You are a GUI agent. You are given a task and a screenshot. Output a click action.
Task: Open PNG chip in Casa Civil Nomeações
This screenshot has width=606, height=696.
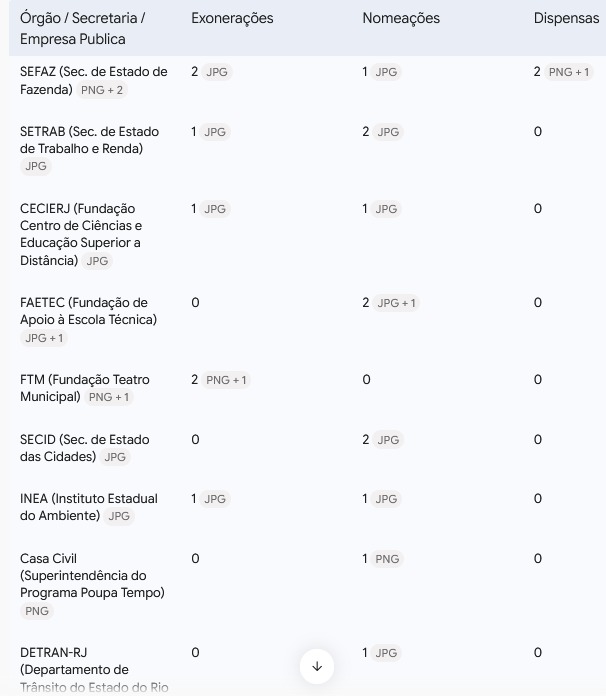pos(387,559)
